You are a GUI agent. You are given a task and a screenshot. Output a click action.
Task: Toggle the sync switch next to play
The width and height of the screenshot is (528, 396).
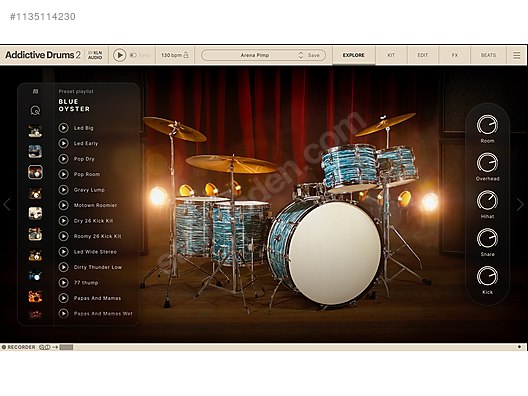133,55
